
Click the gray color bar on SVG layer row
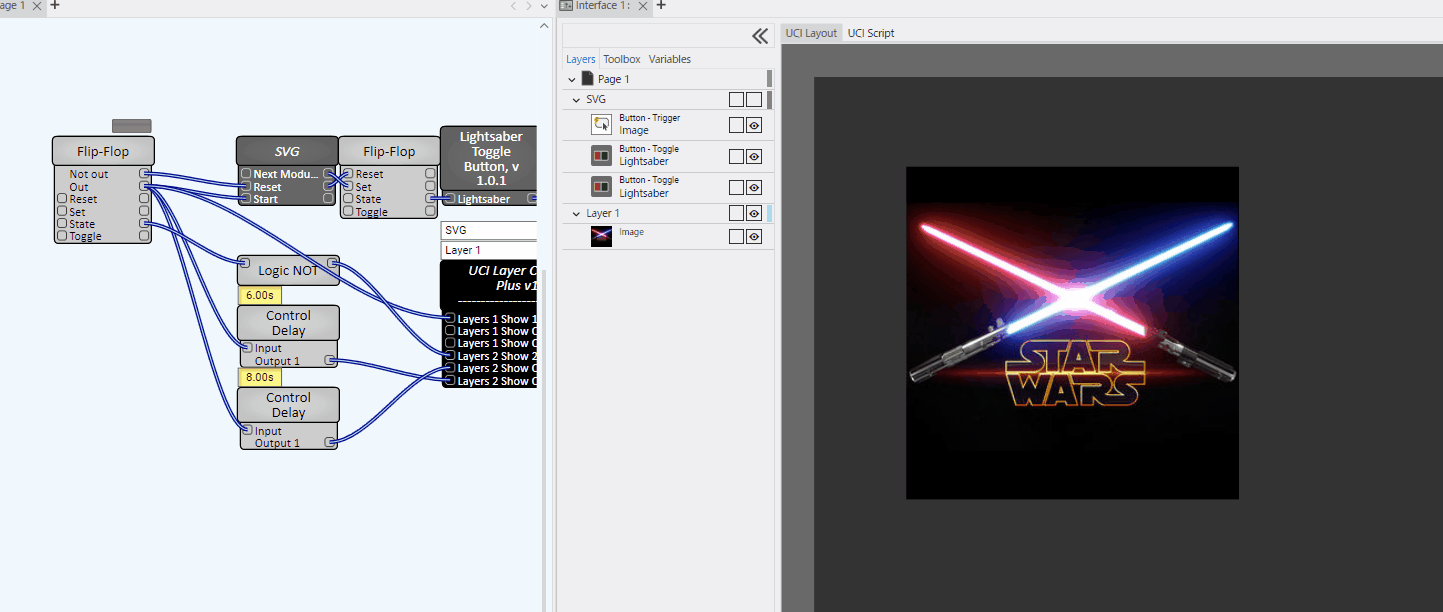(769, 99)
